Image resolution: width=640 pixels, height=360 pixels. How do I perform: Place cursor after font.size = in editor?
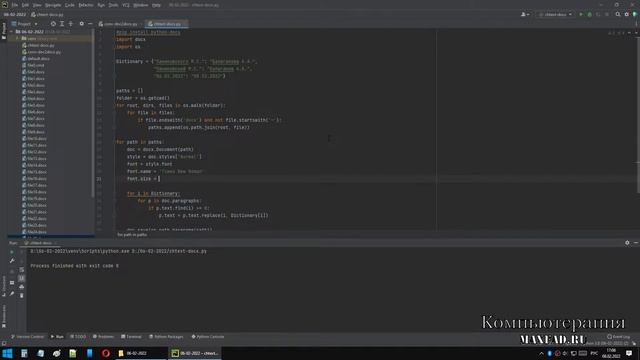coord(159,179)
